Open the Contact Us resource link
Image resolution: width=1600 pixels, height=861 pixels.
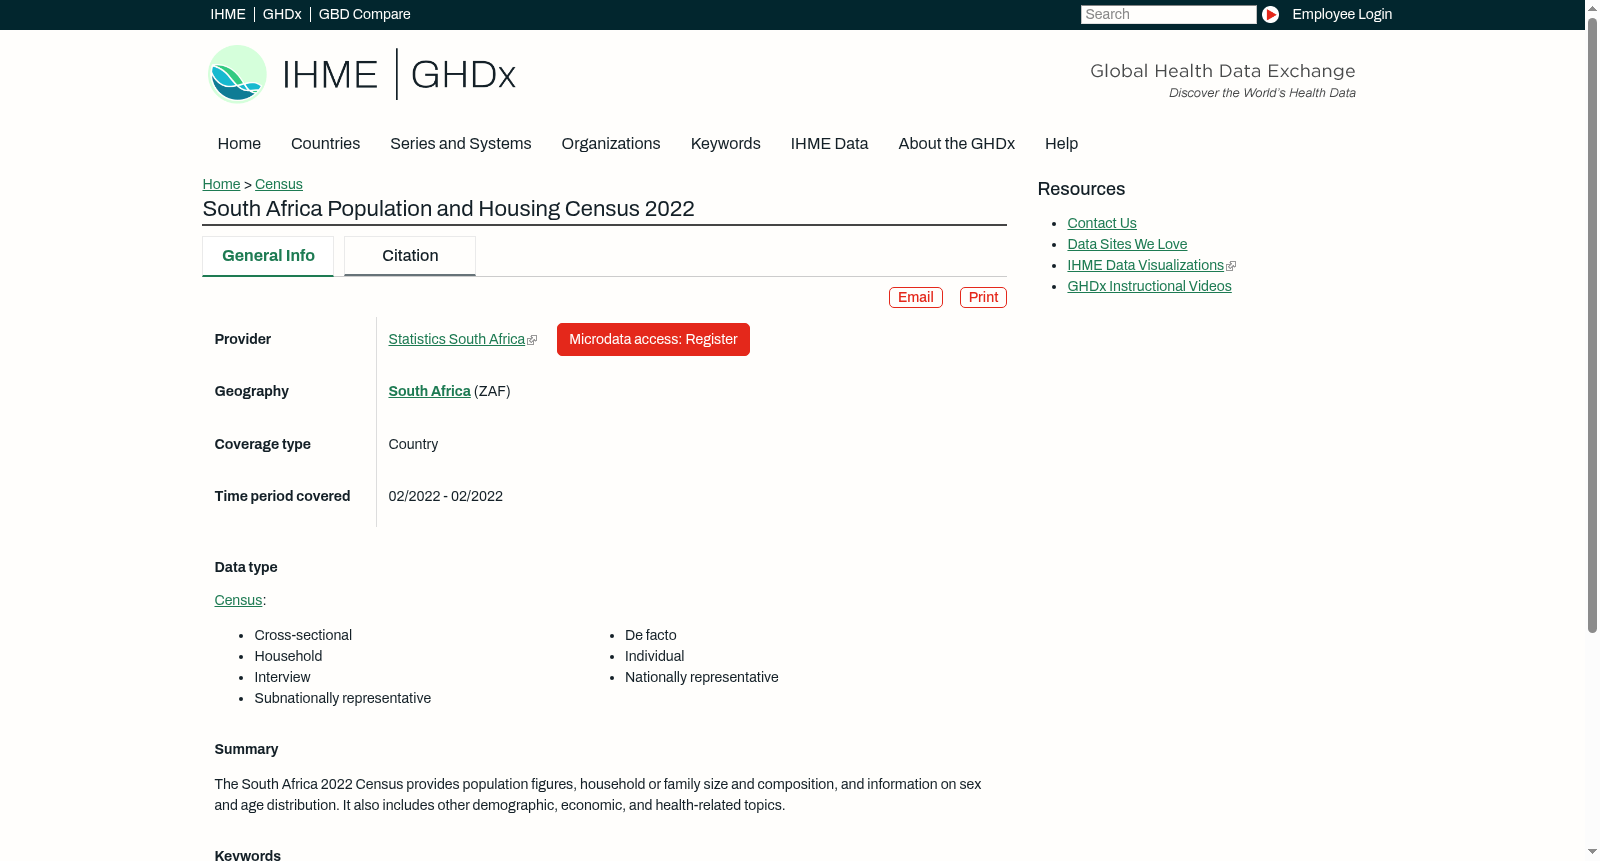click(x=1102, y=223)
